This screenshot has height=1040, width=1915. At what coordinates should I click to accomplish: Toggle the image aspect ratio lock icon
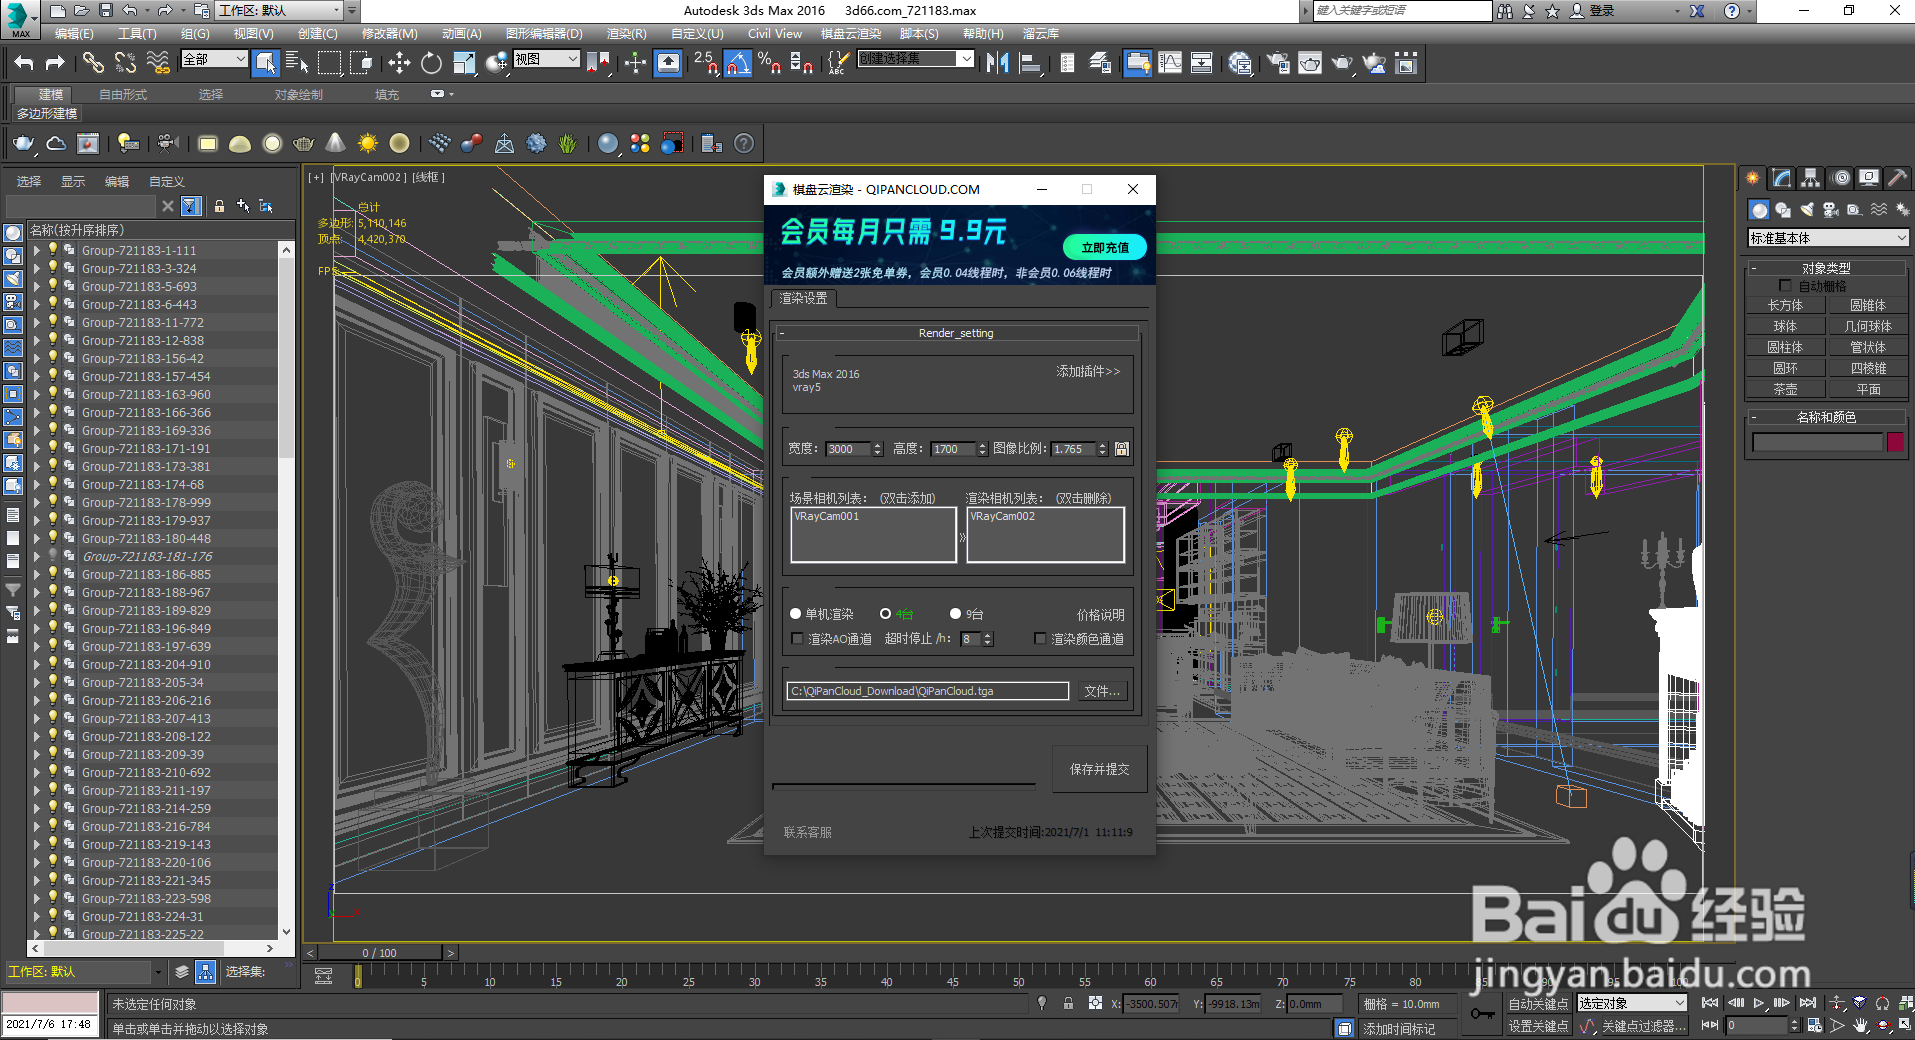click(1122, 449)
